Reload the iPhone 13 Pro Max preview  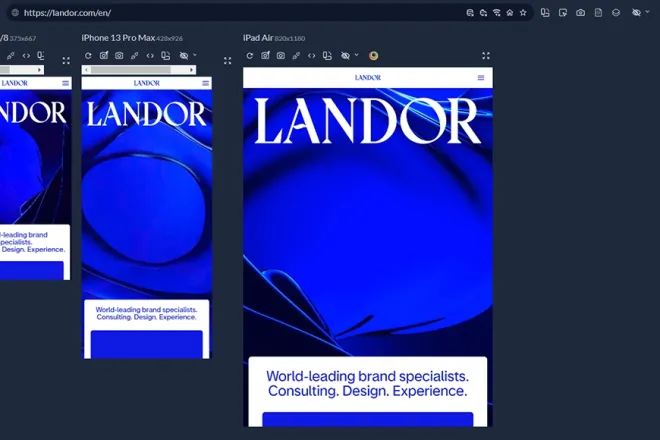click(x=88, y=56)
